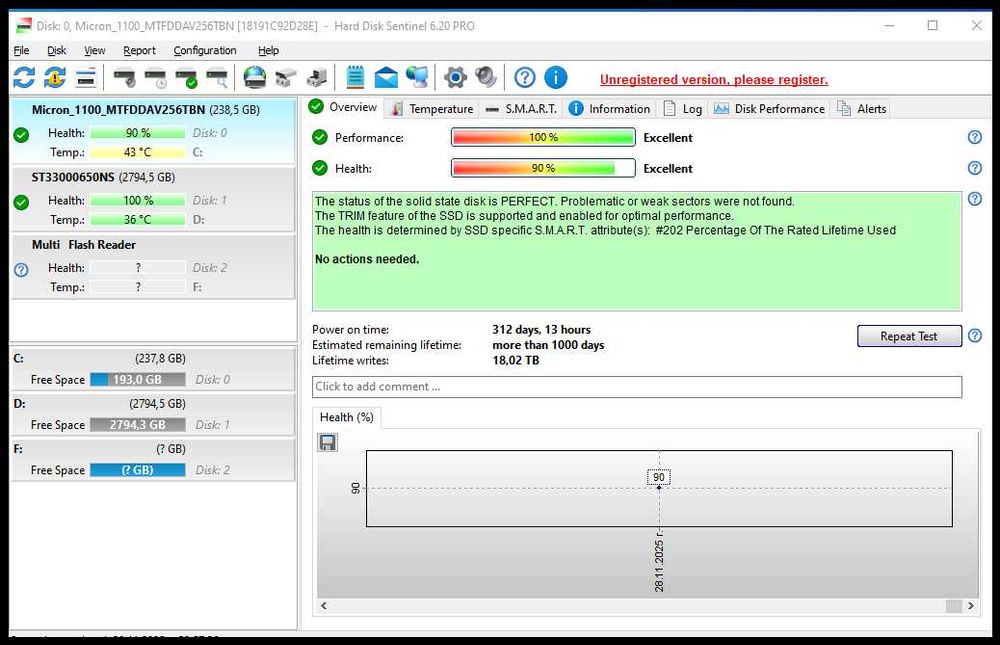Image resolution: width=1000 pixels, height=645 pixels.
Task: Click chart scrollbar left arrow
Action: tap(324, 605)
